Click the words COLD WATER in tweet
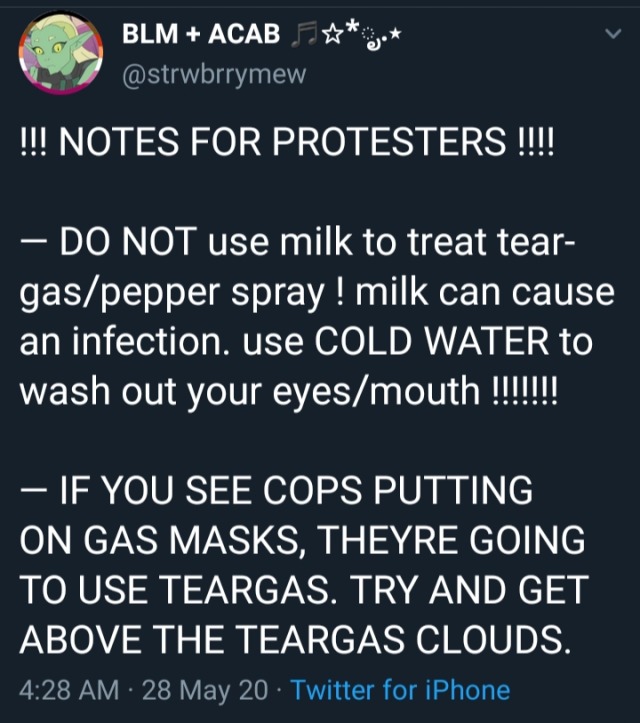Image resolution: width=640 pixels, height=723 pixels. pos(433,341)
